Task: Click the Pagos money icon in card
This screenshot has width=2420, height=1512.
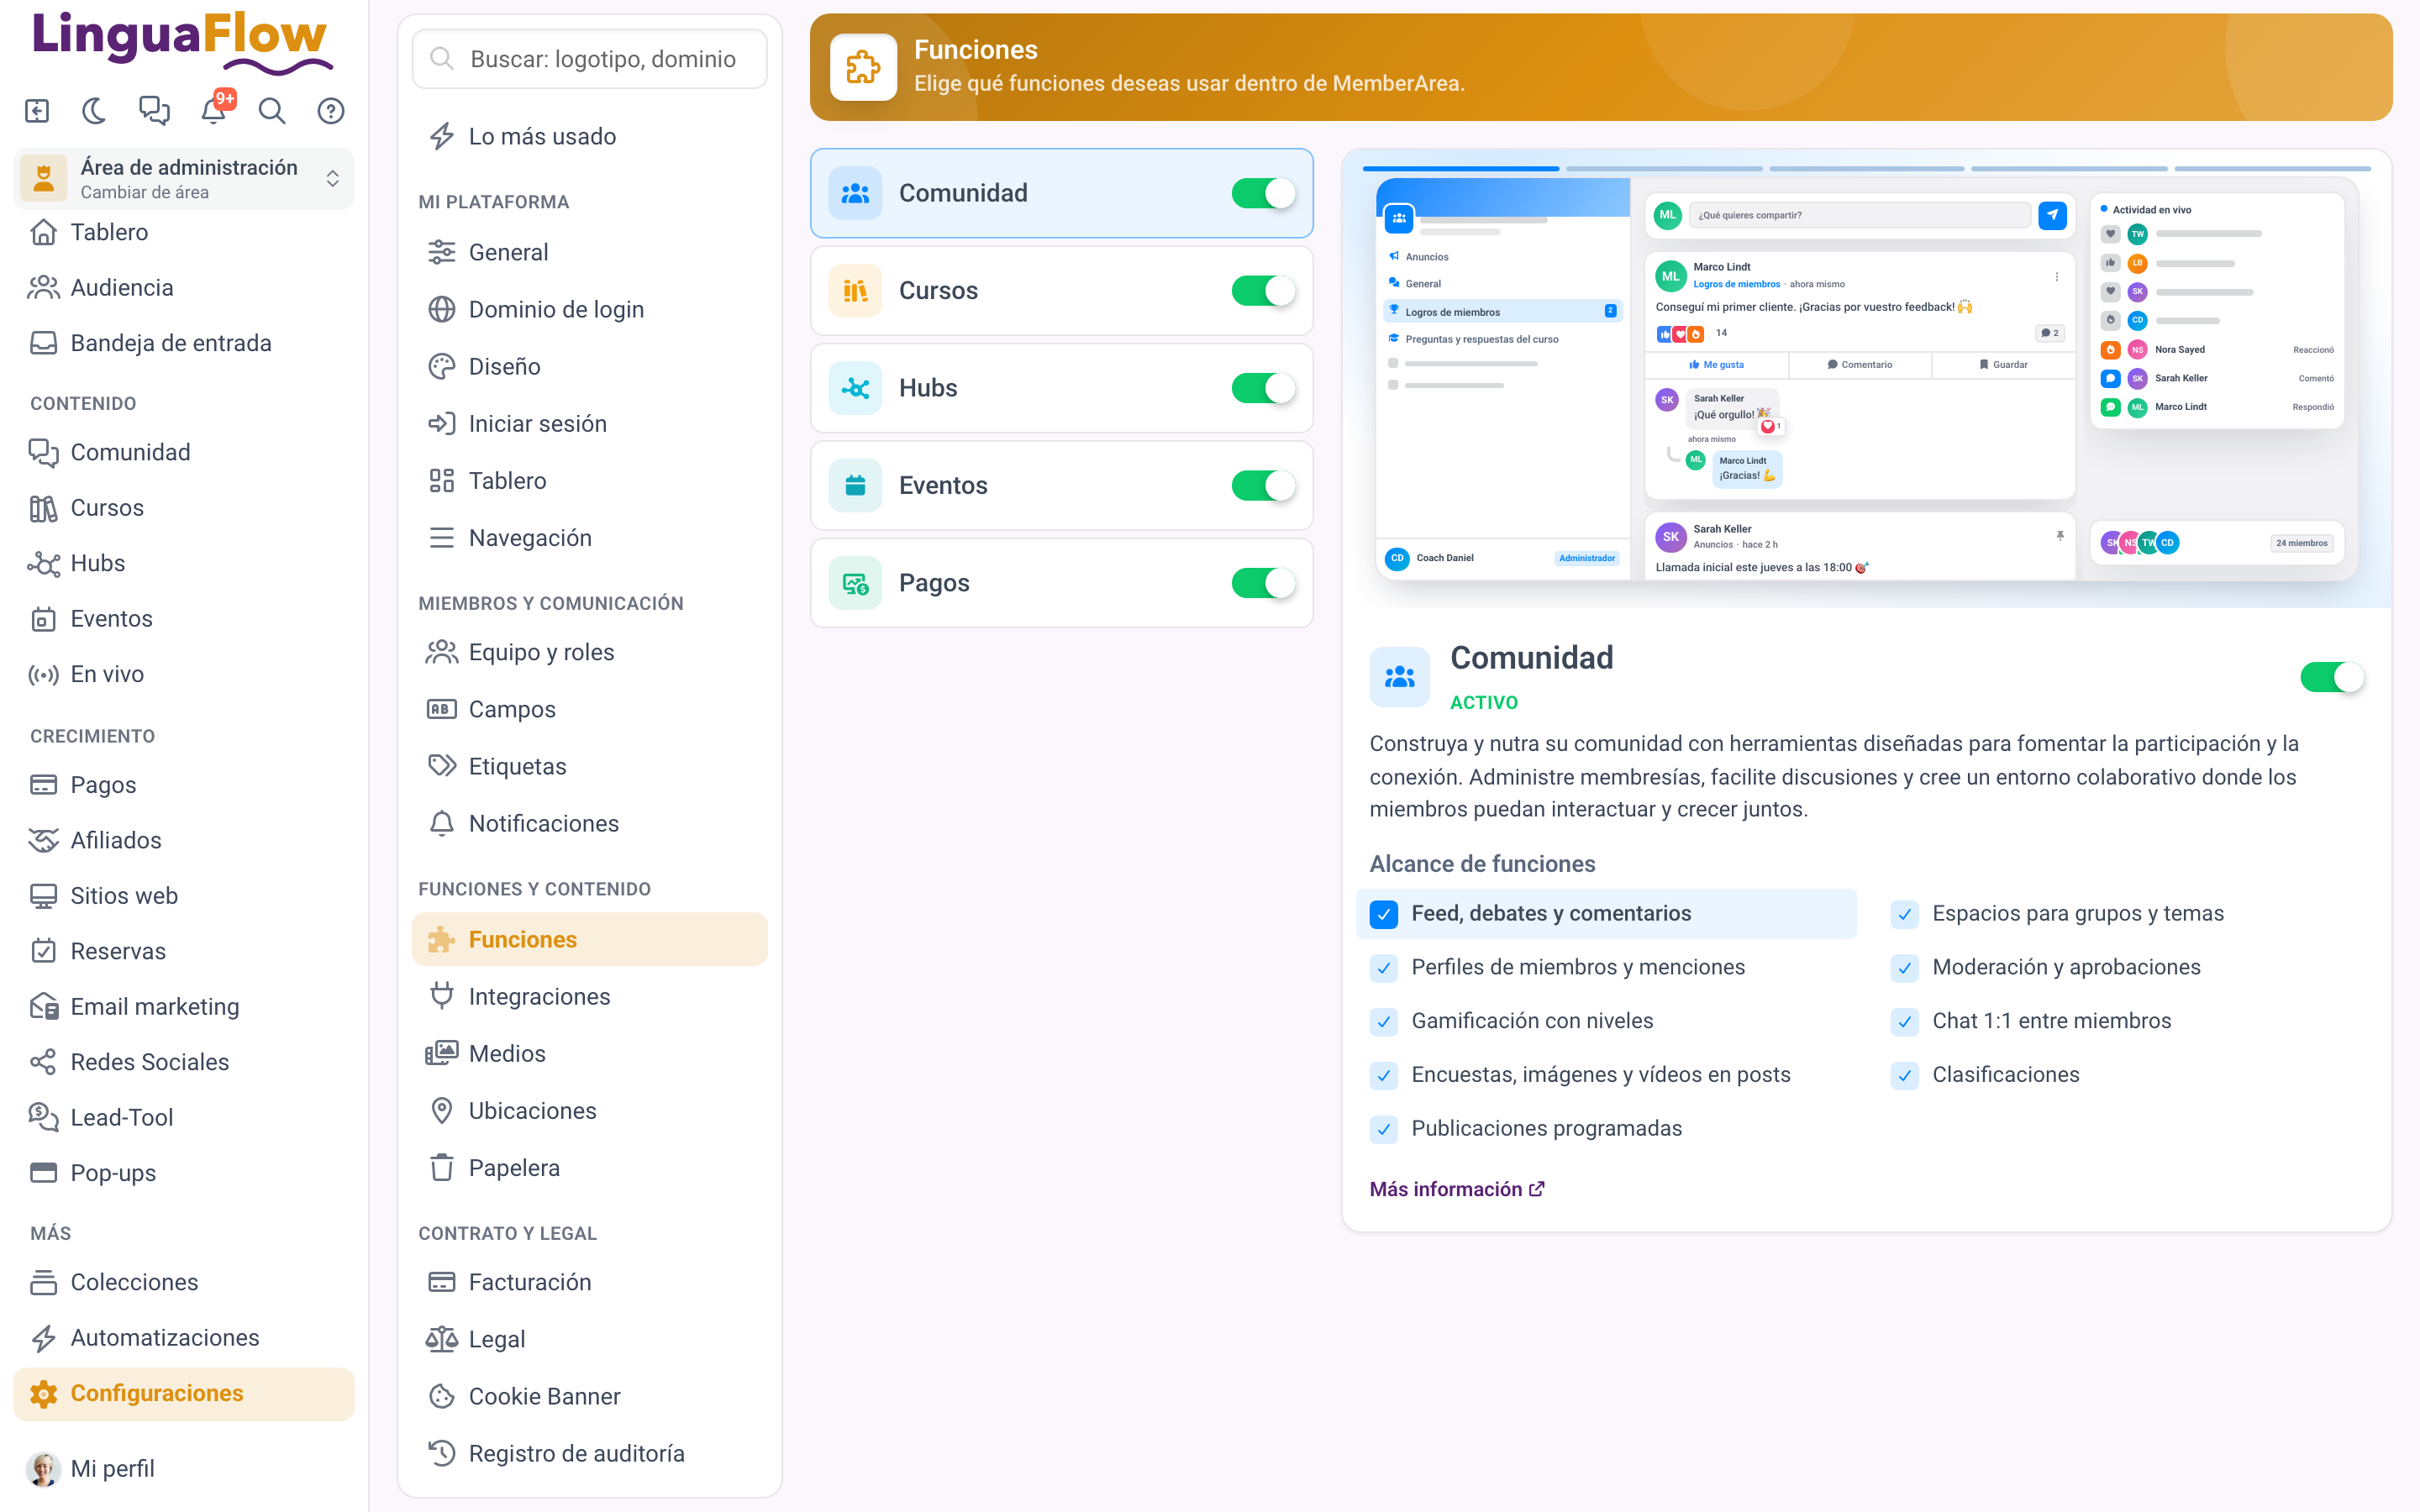Action: pyautogui.click(x=855, y=583)
